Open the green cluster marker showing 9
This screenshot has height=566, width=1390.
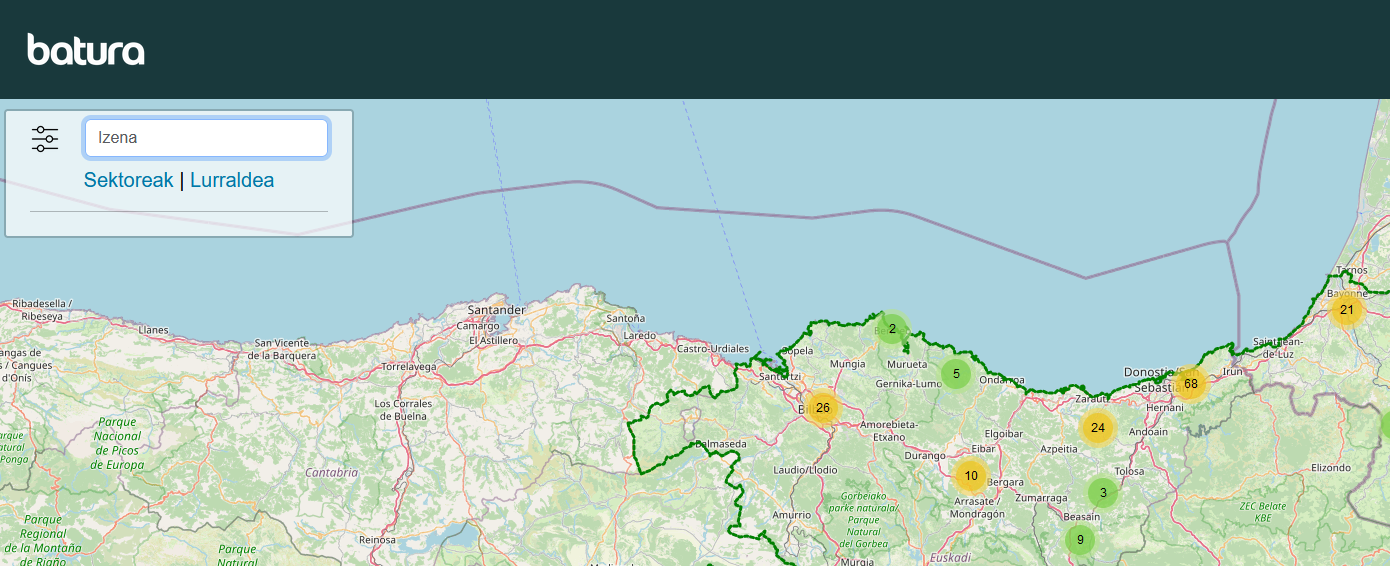pos(1080,540)
